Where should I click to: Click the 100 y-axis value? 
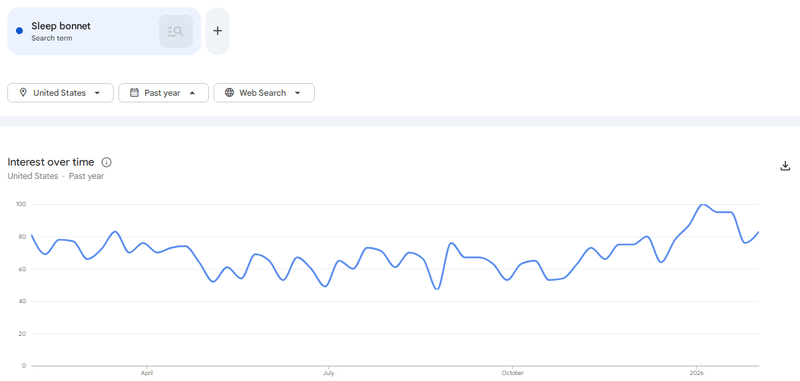[x=21, y=205]
